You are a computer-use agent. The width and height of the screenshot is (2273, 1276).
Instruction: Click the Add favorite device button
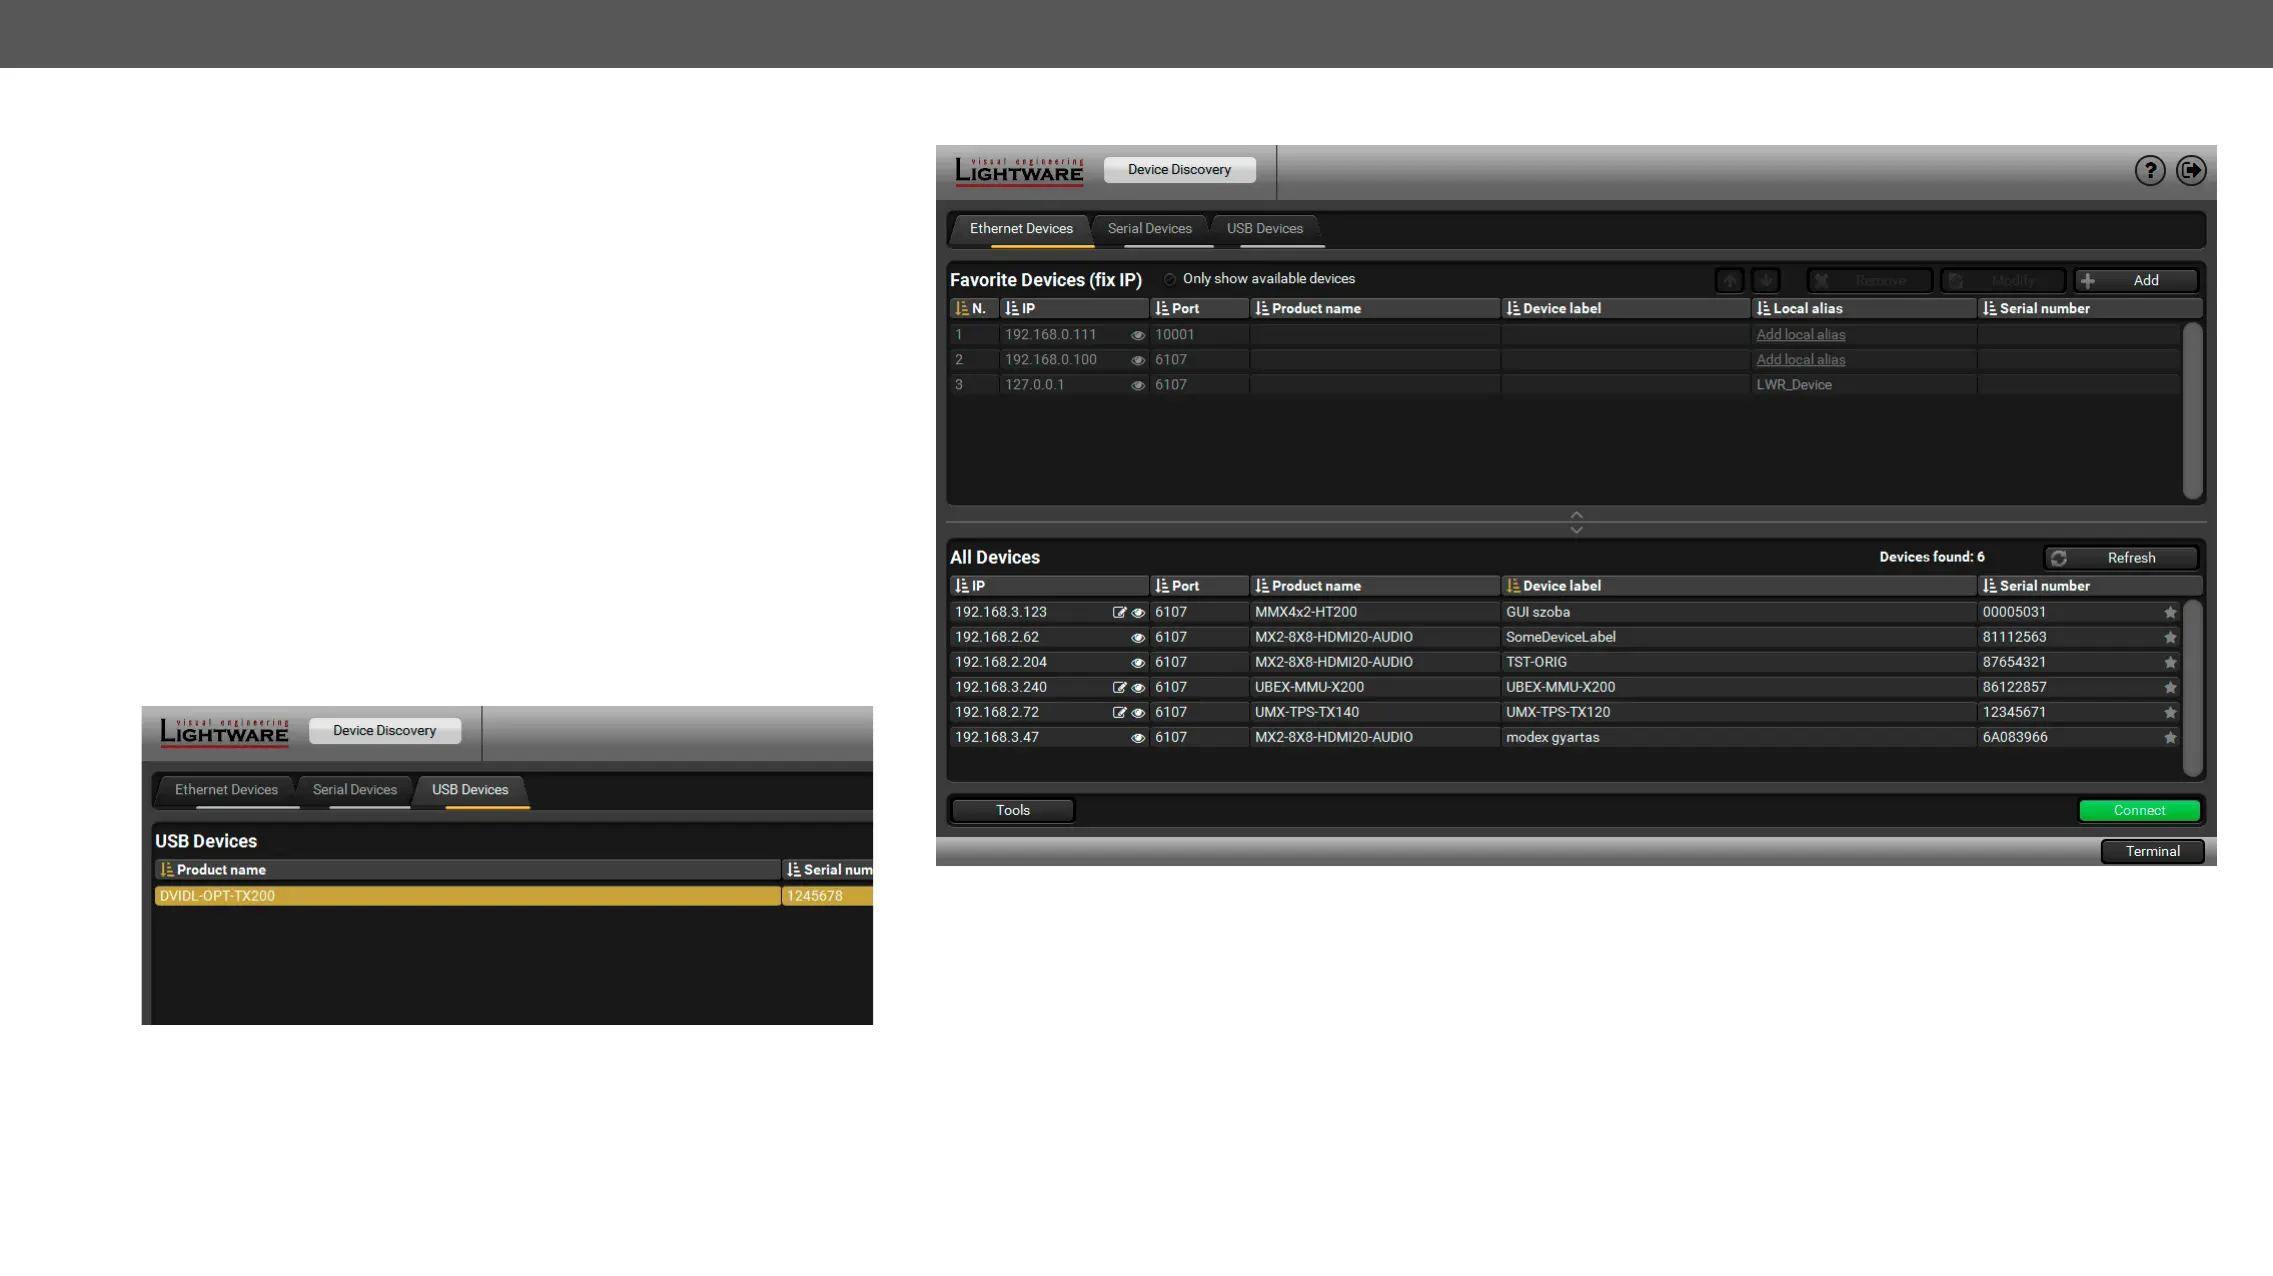pos(2136,281)
